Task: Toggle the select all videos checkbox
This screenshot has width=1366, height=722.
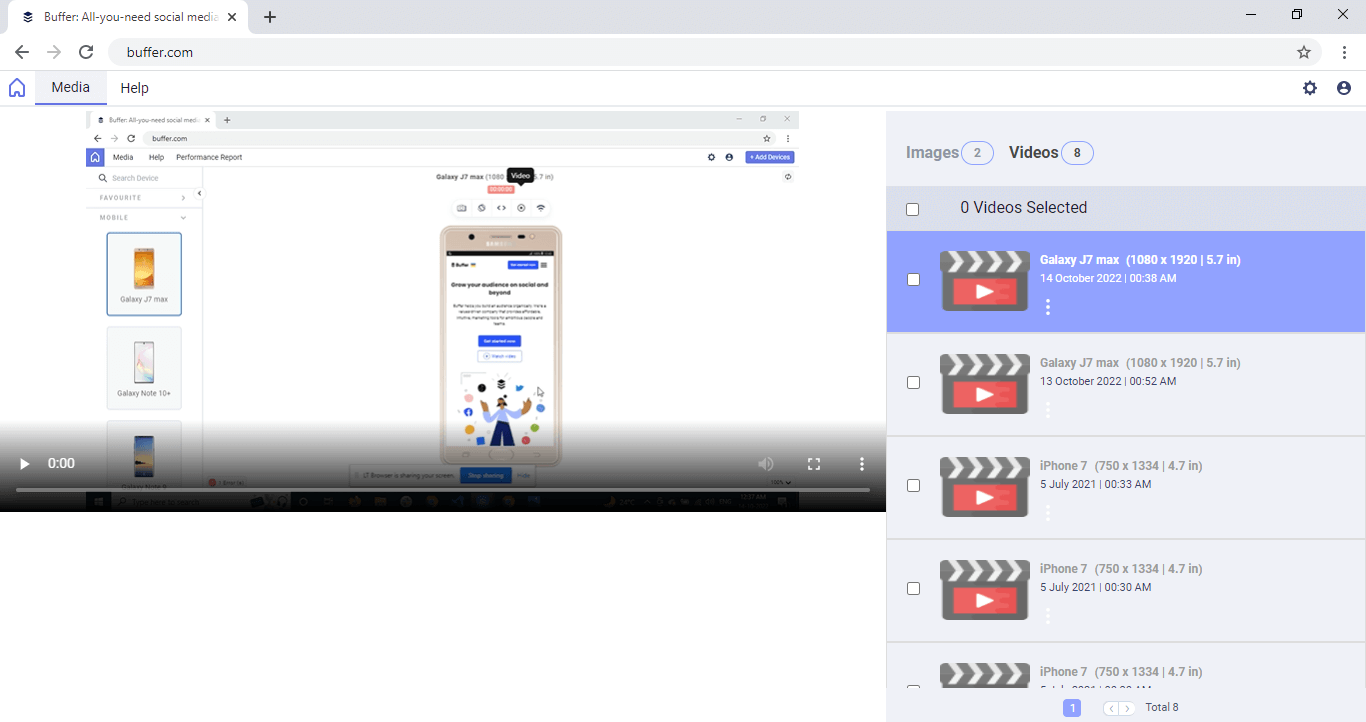Action: (x=912, y=209)
